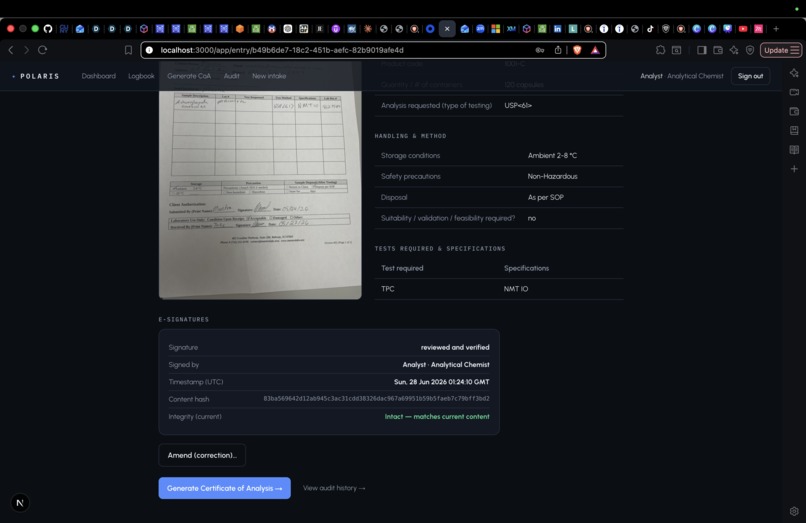Open the Wallet icon in right sidebar
The image size is (806, 523).
tap(794, 111)
